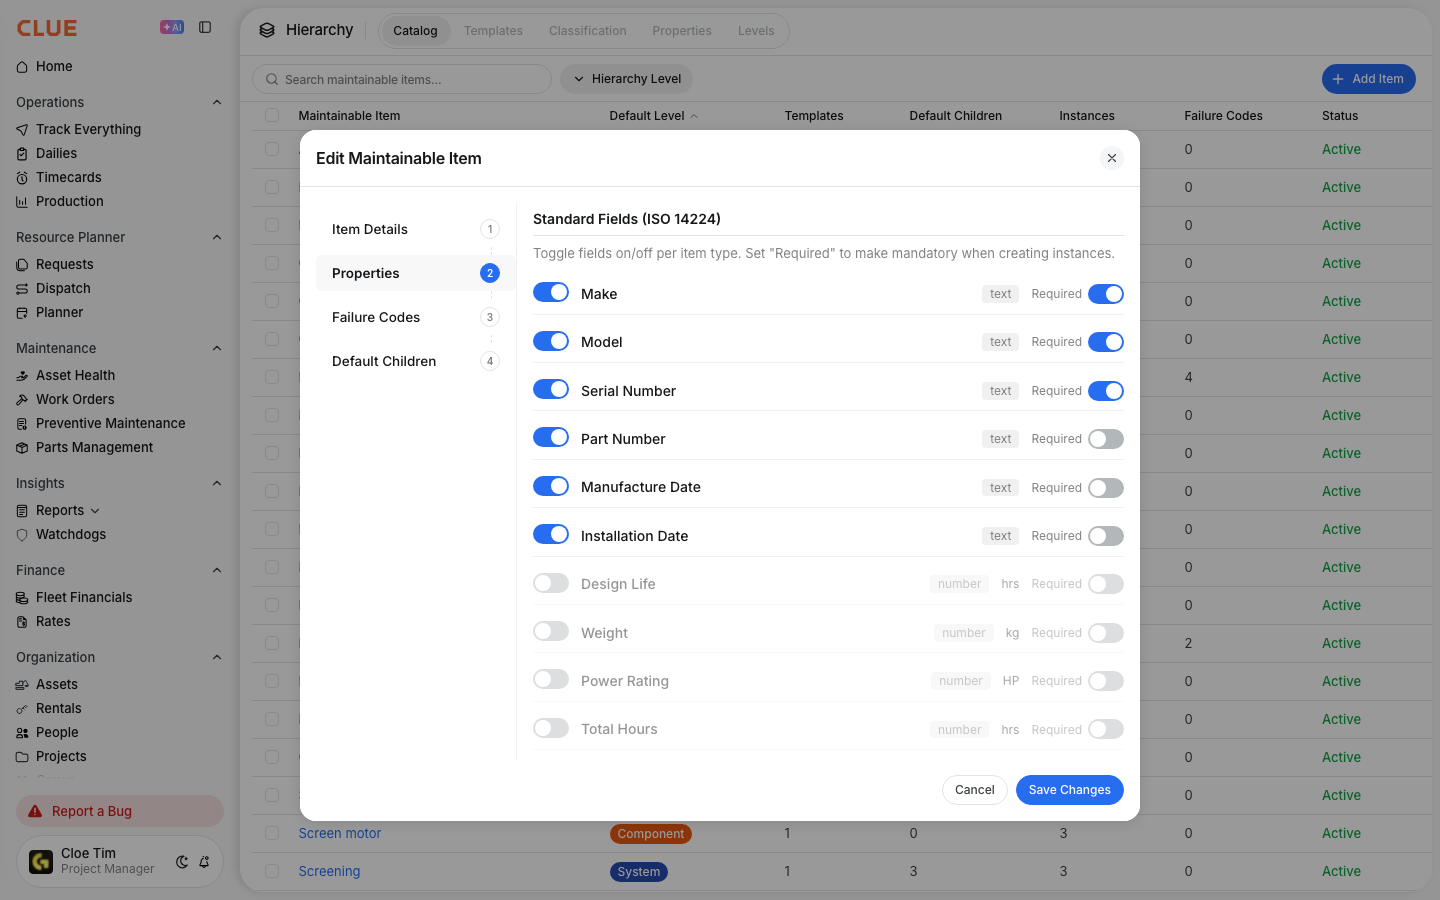Viewport: 1440px width, 900px height.
Task: Enable Required for Part Number
Action: [1106, 439]
